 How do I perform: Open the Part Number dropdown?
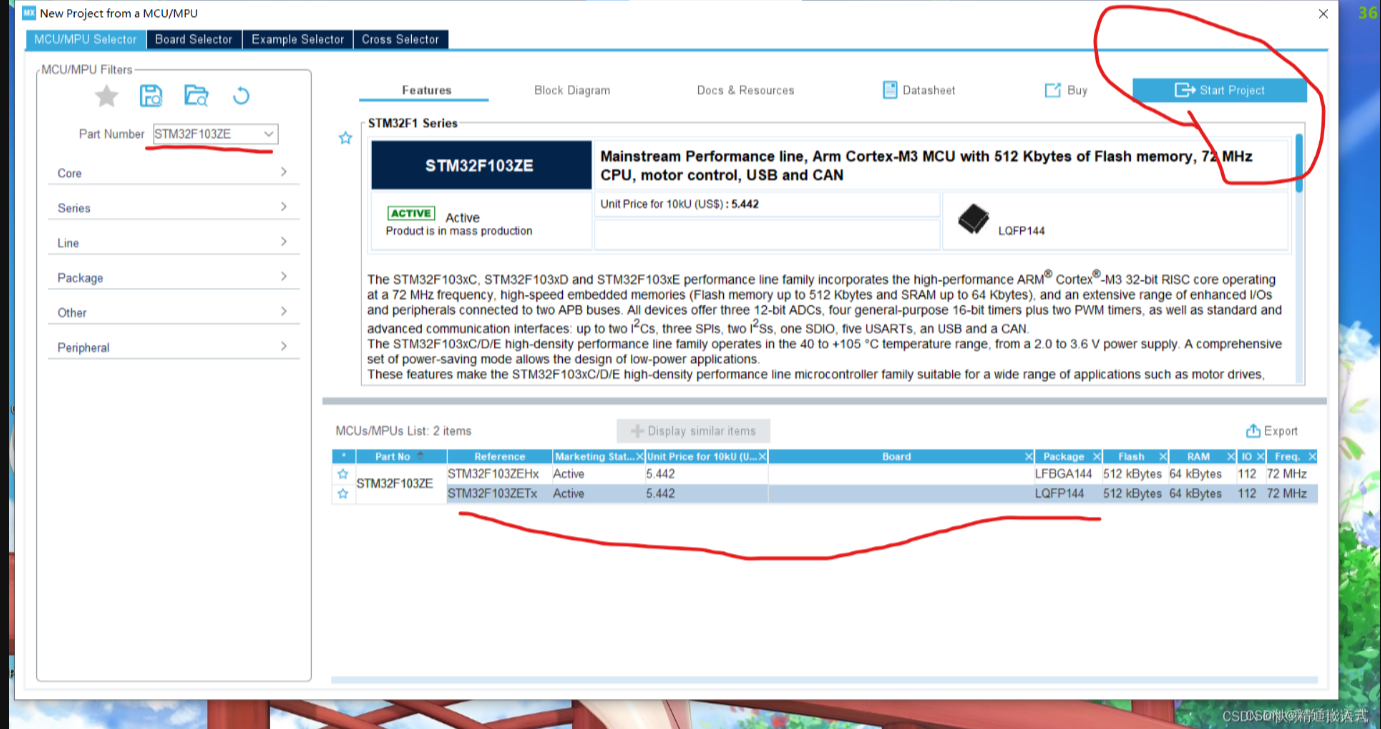[x=268, y=134]
